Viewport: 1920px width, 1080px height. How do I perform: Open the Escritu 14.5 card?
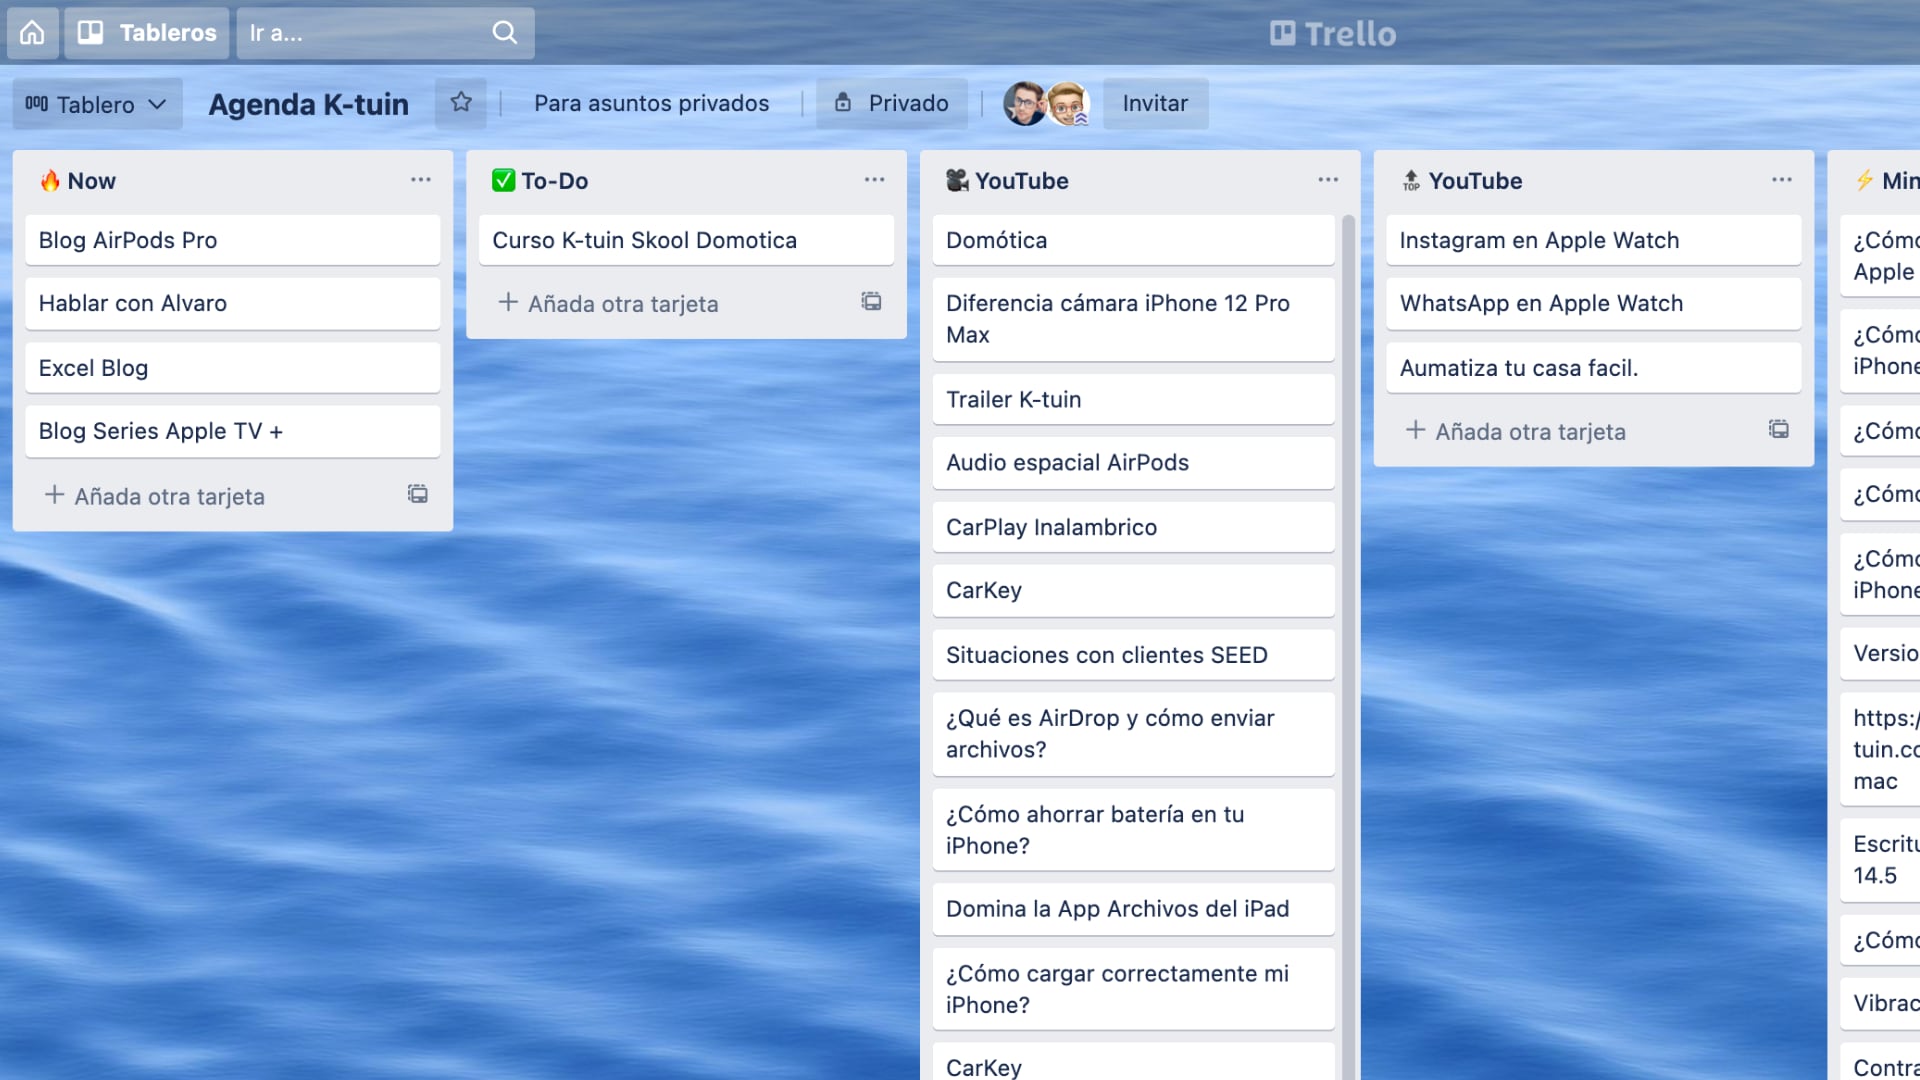1880,860
